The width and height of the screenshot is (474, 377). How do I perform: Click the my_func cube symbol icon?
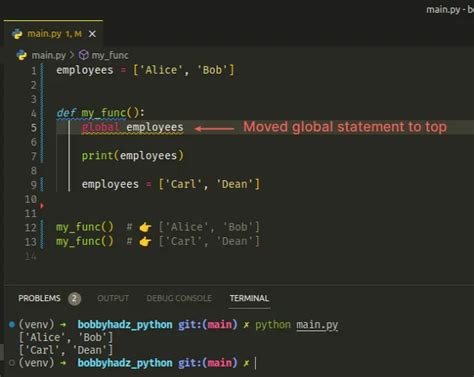point(83,55)
